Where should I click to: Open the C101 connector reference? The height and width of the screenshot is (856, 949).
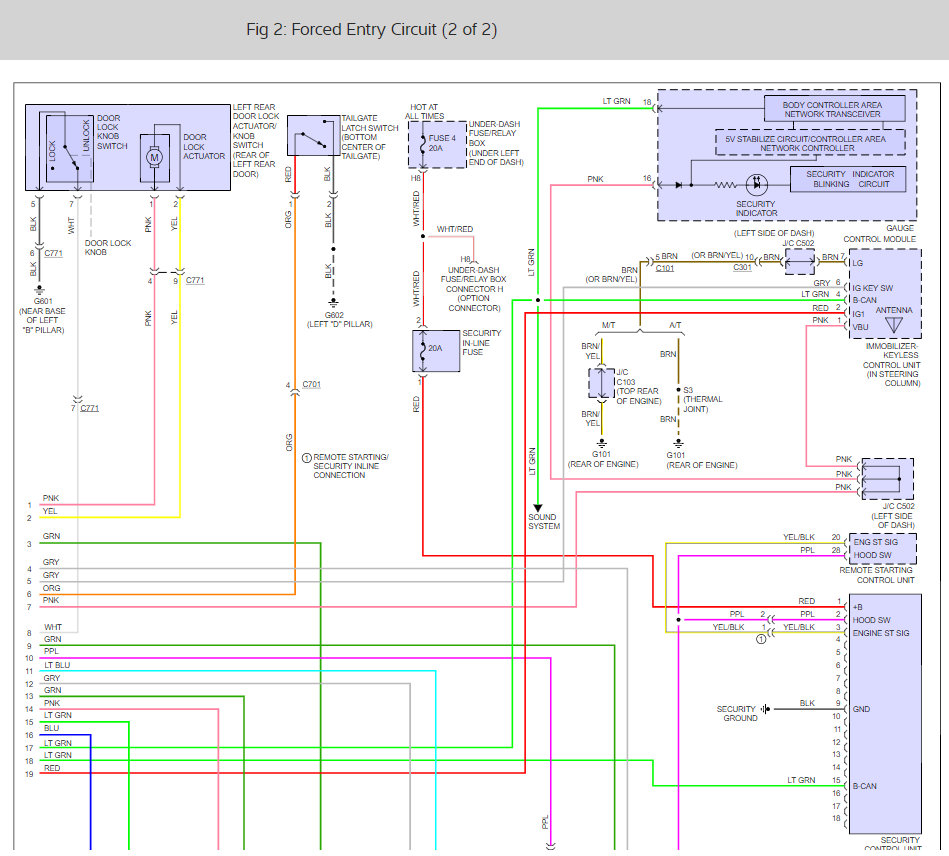665,268
